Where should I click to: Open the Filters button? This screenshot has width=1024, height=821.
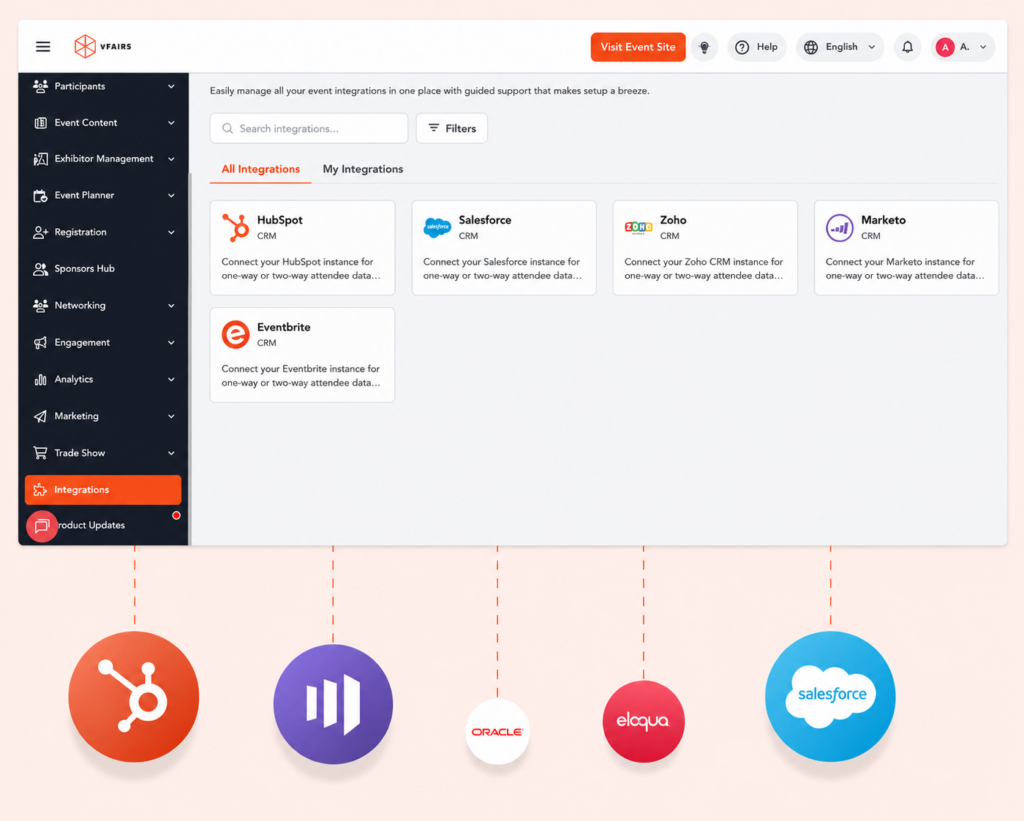pyautogui.click(x=452, y=128)
